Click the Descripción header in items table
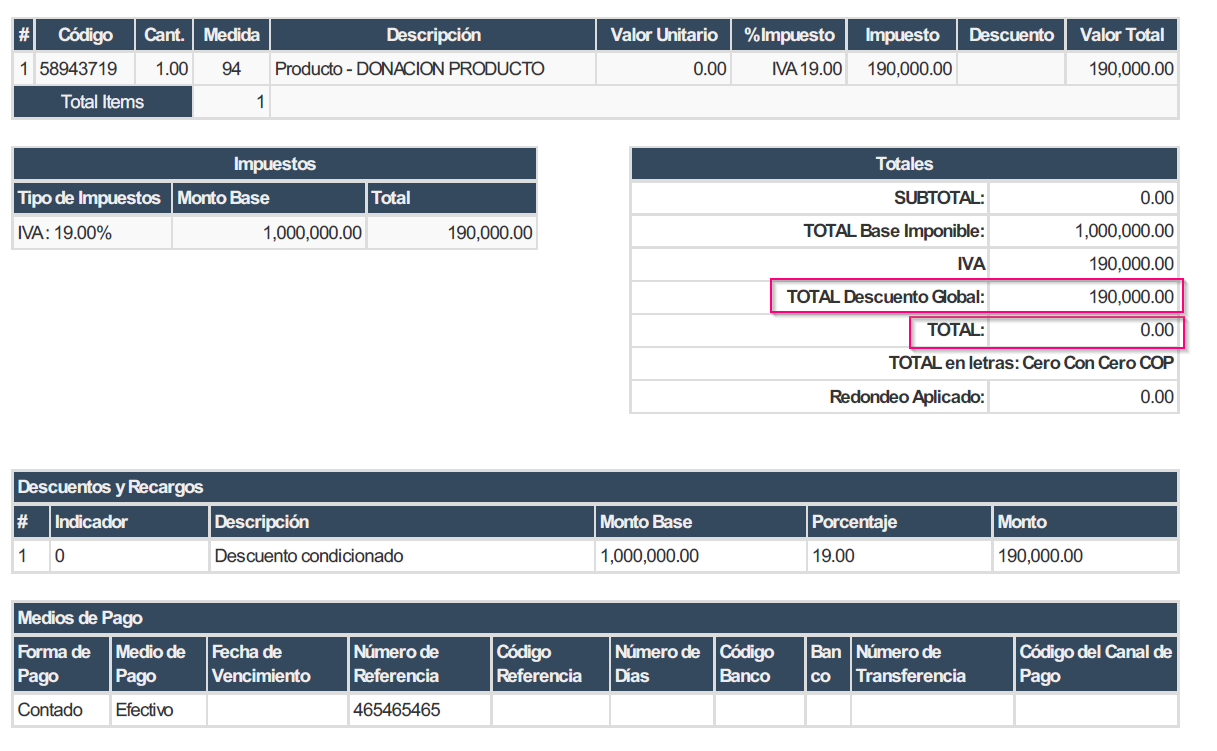 (433, 35)
